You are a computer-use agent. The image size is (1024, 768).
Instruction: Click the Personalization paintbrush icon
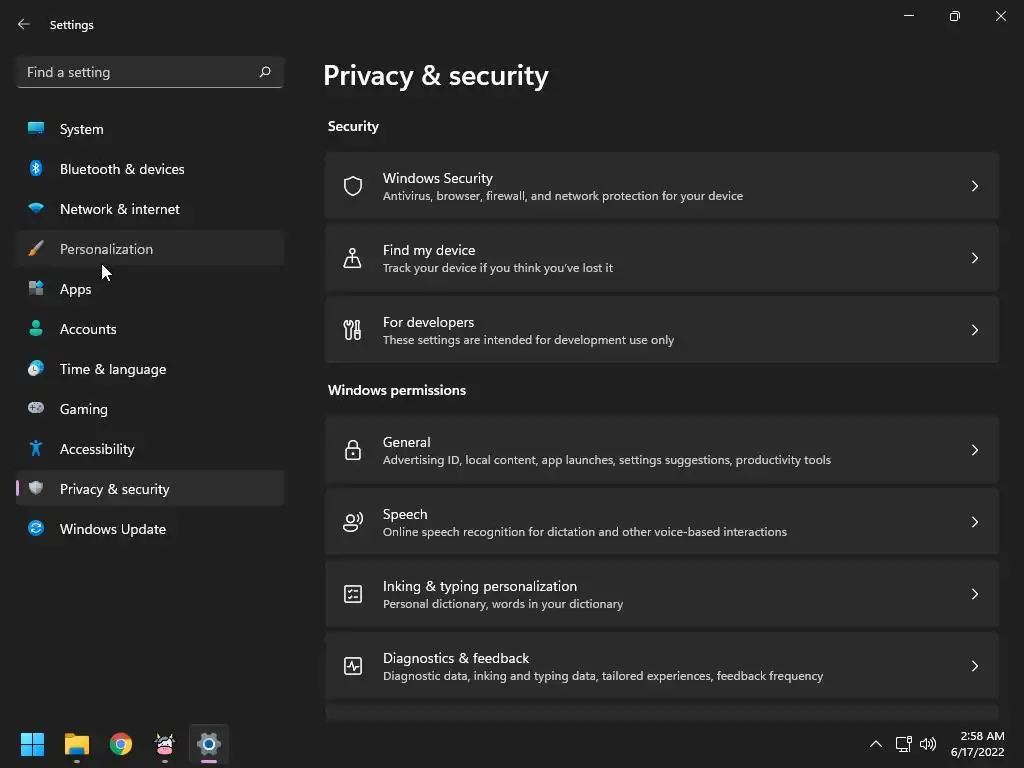pos(36,249)
